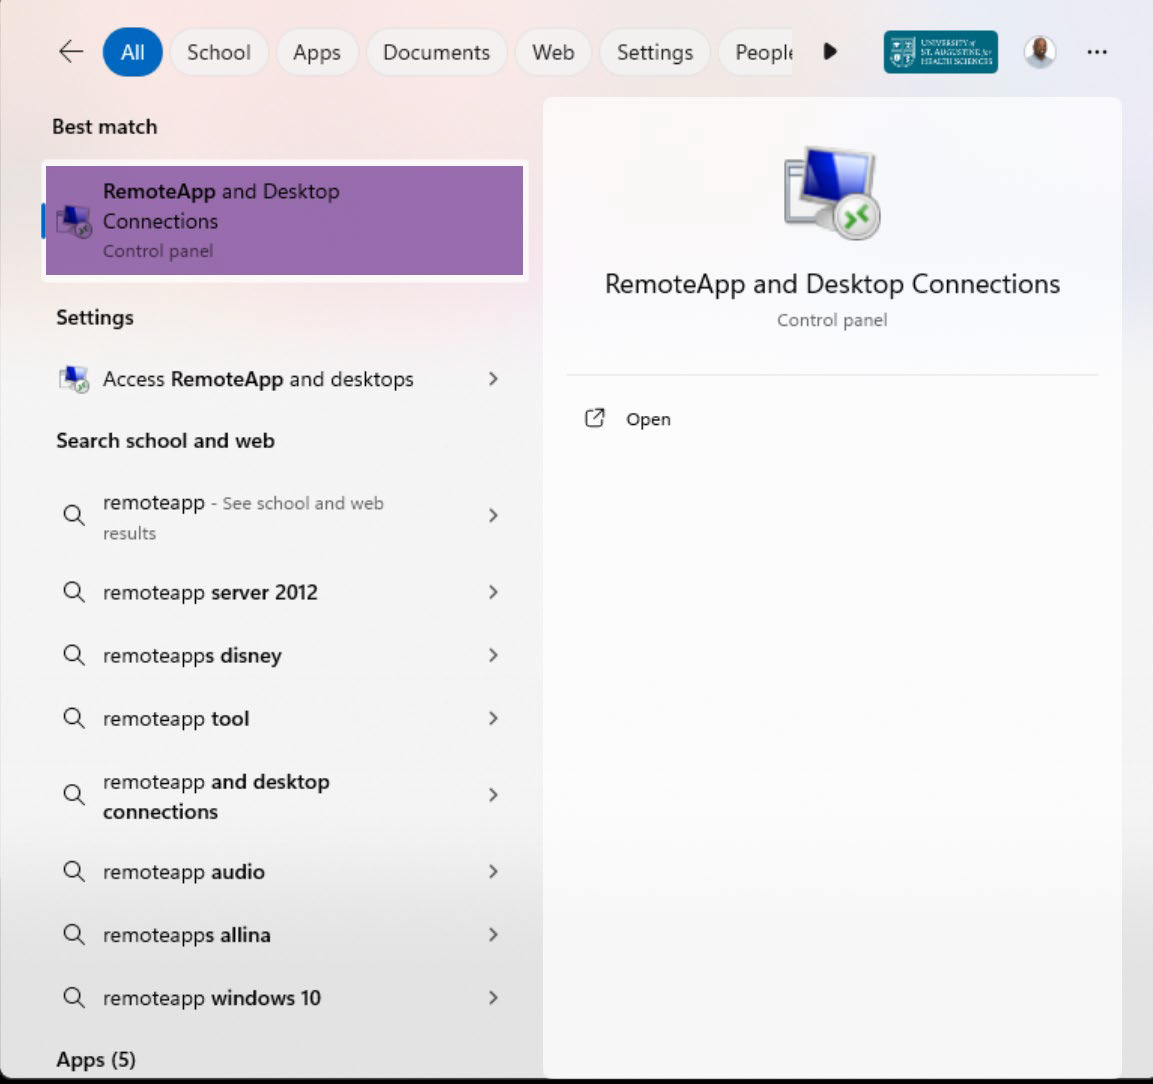Expand the remoteapp and desktop connections suggestion chevron
The height and width of the screenshot is (1084, 1153).
click(493, 795)
